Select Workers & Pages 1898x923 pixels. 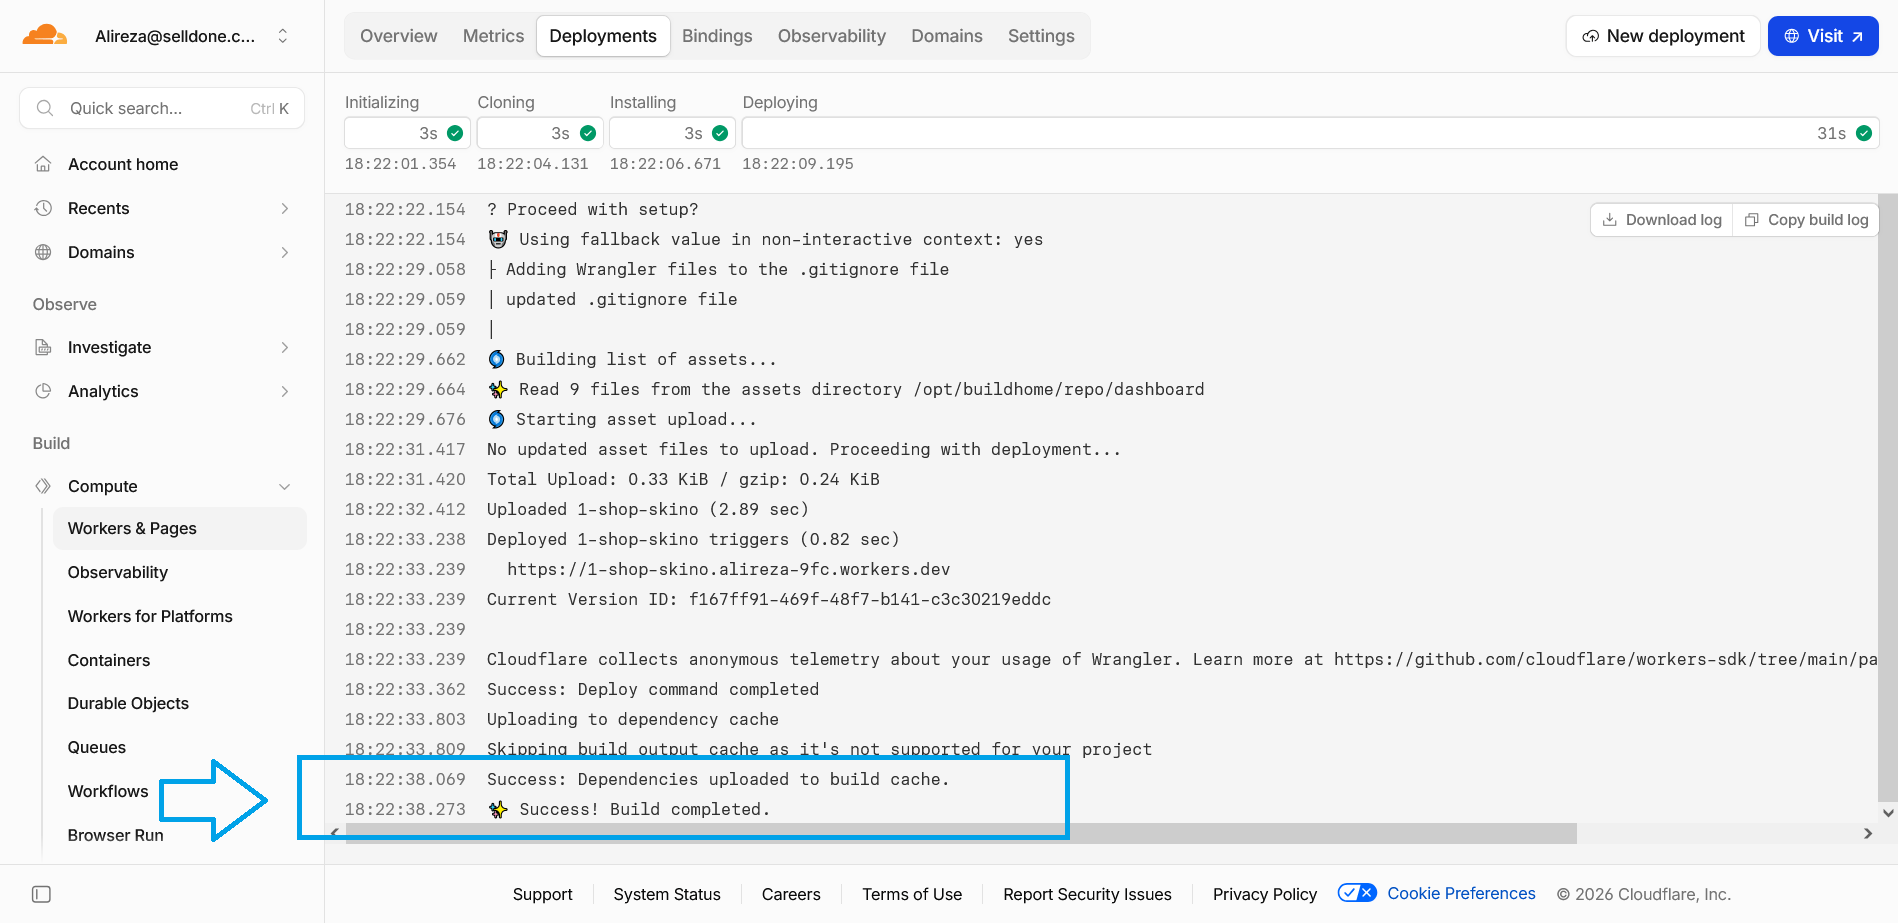[180, 528]
